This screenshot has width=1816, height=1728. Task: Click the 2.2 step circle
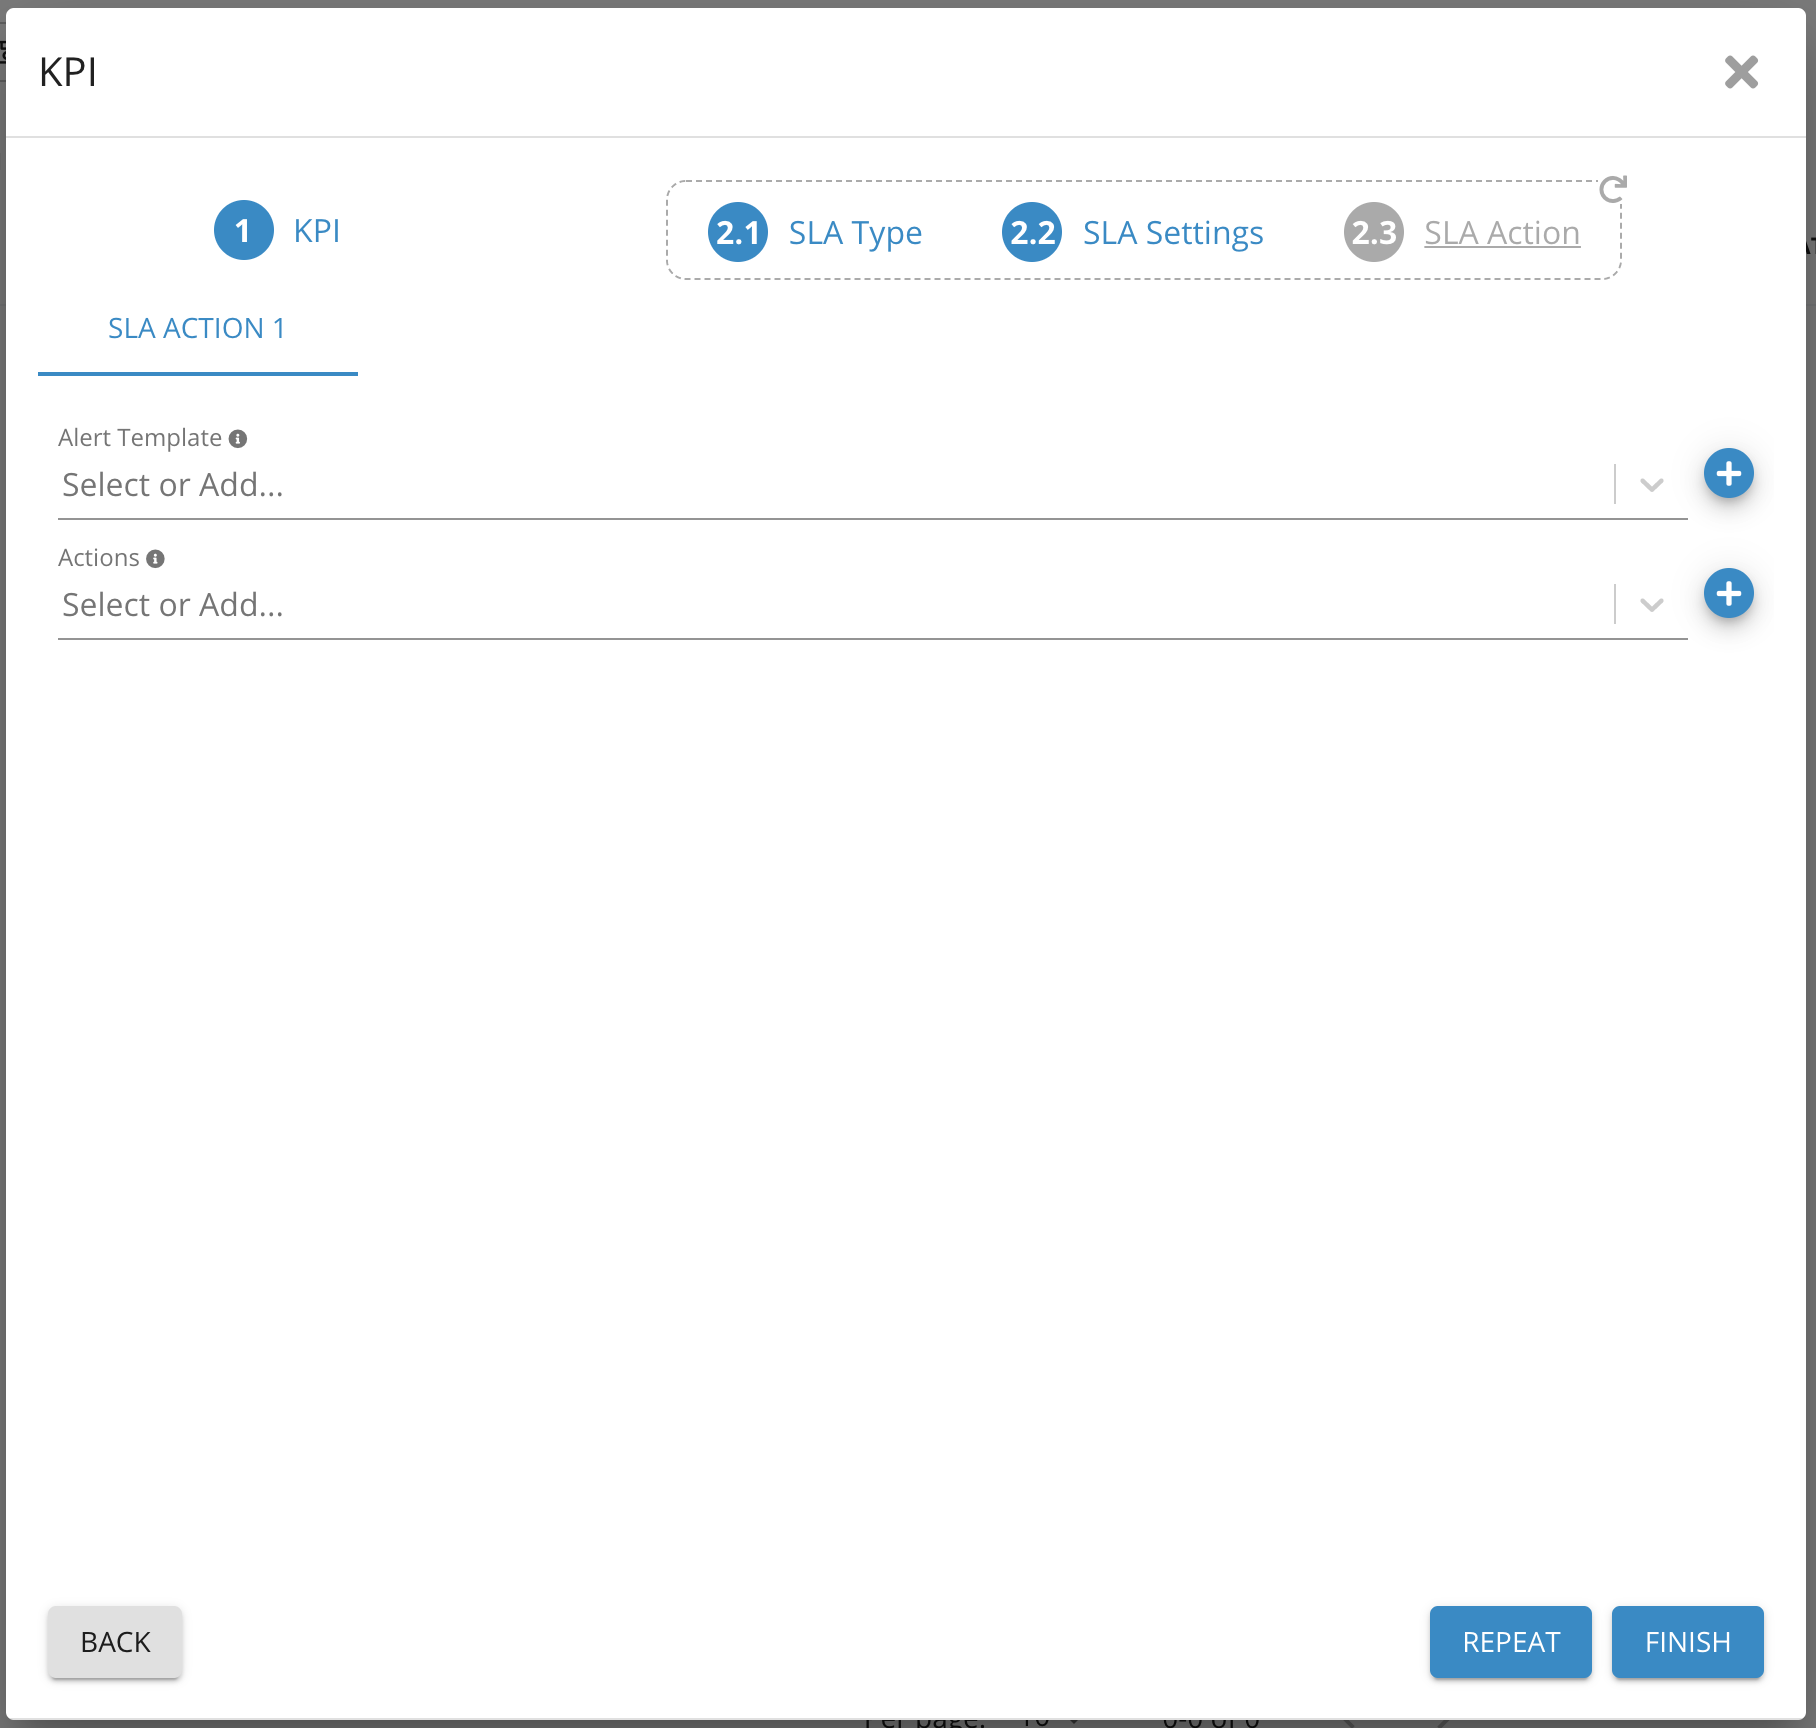tap(1031, 233)
